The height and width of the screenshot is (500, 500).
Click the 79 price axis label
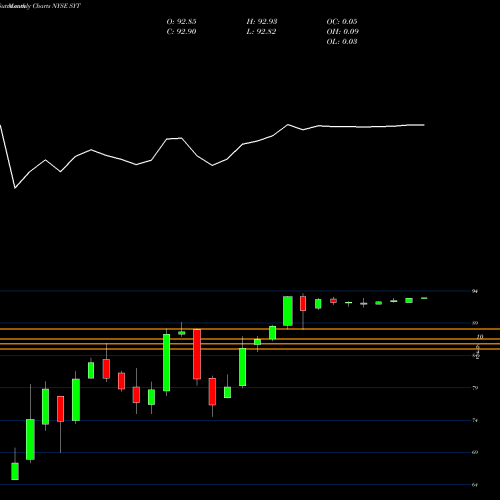475,388
